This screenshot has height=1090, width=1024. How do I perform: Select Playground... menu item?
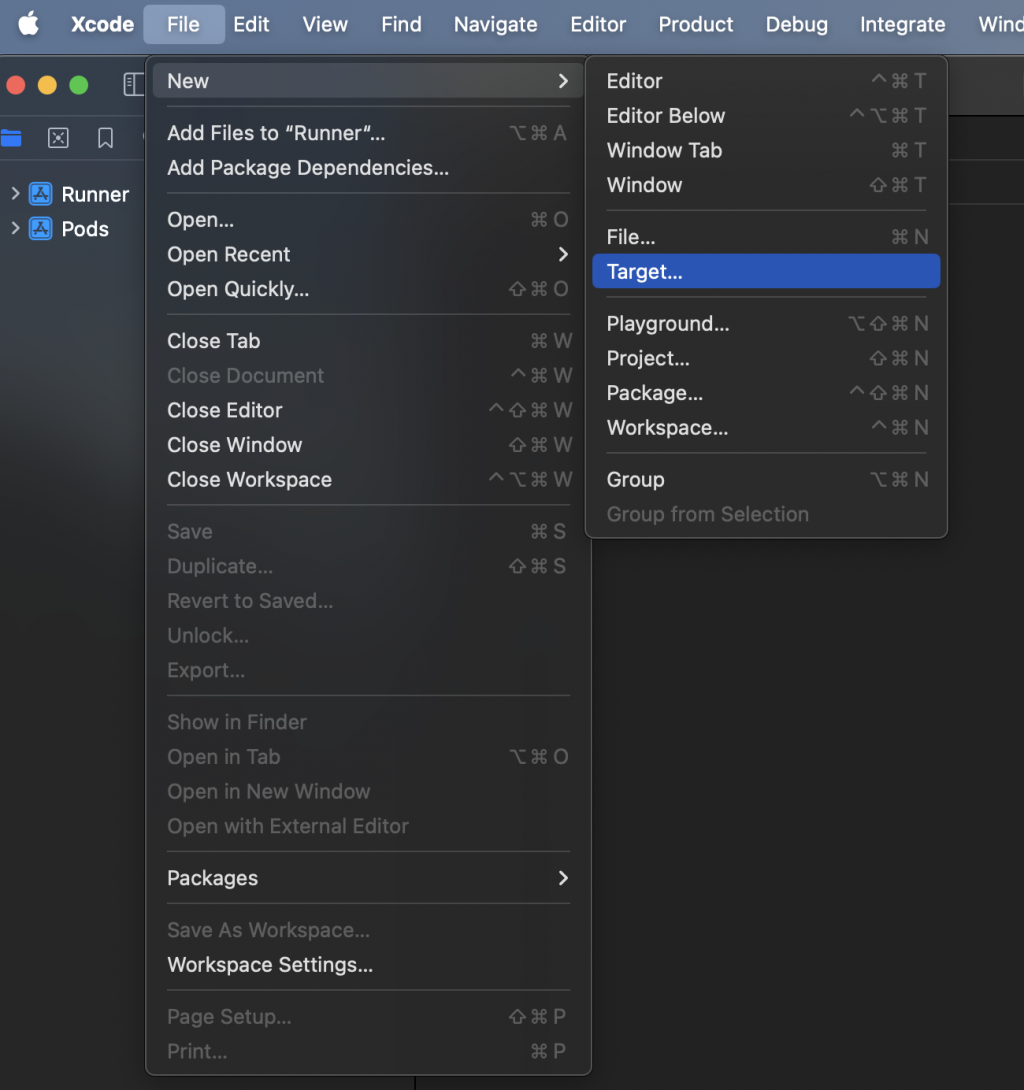[766, 323]
